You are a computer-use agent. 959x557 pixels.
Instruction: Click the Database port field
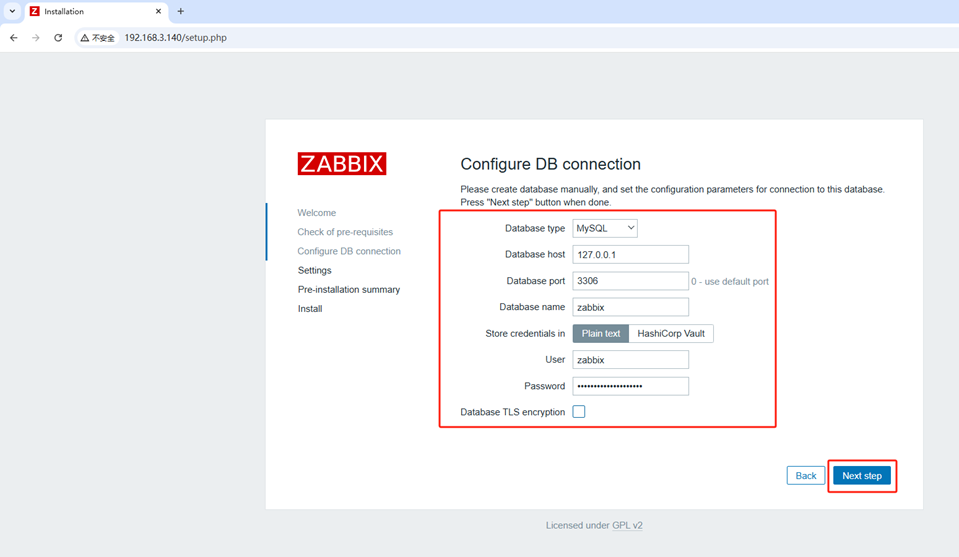[631, 281]
